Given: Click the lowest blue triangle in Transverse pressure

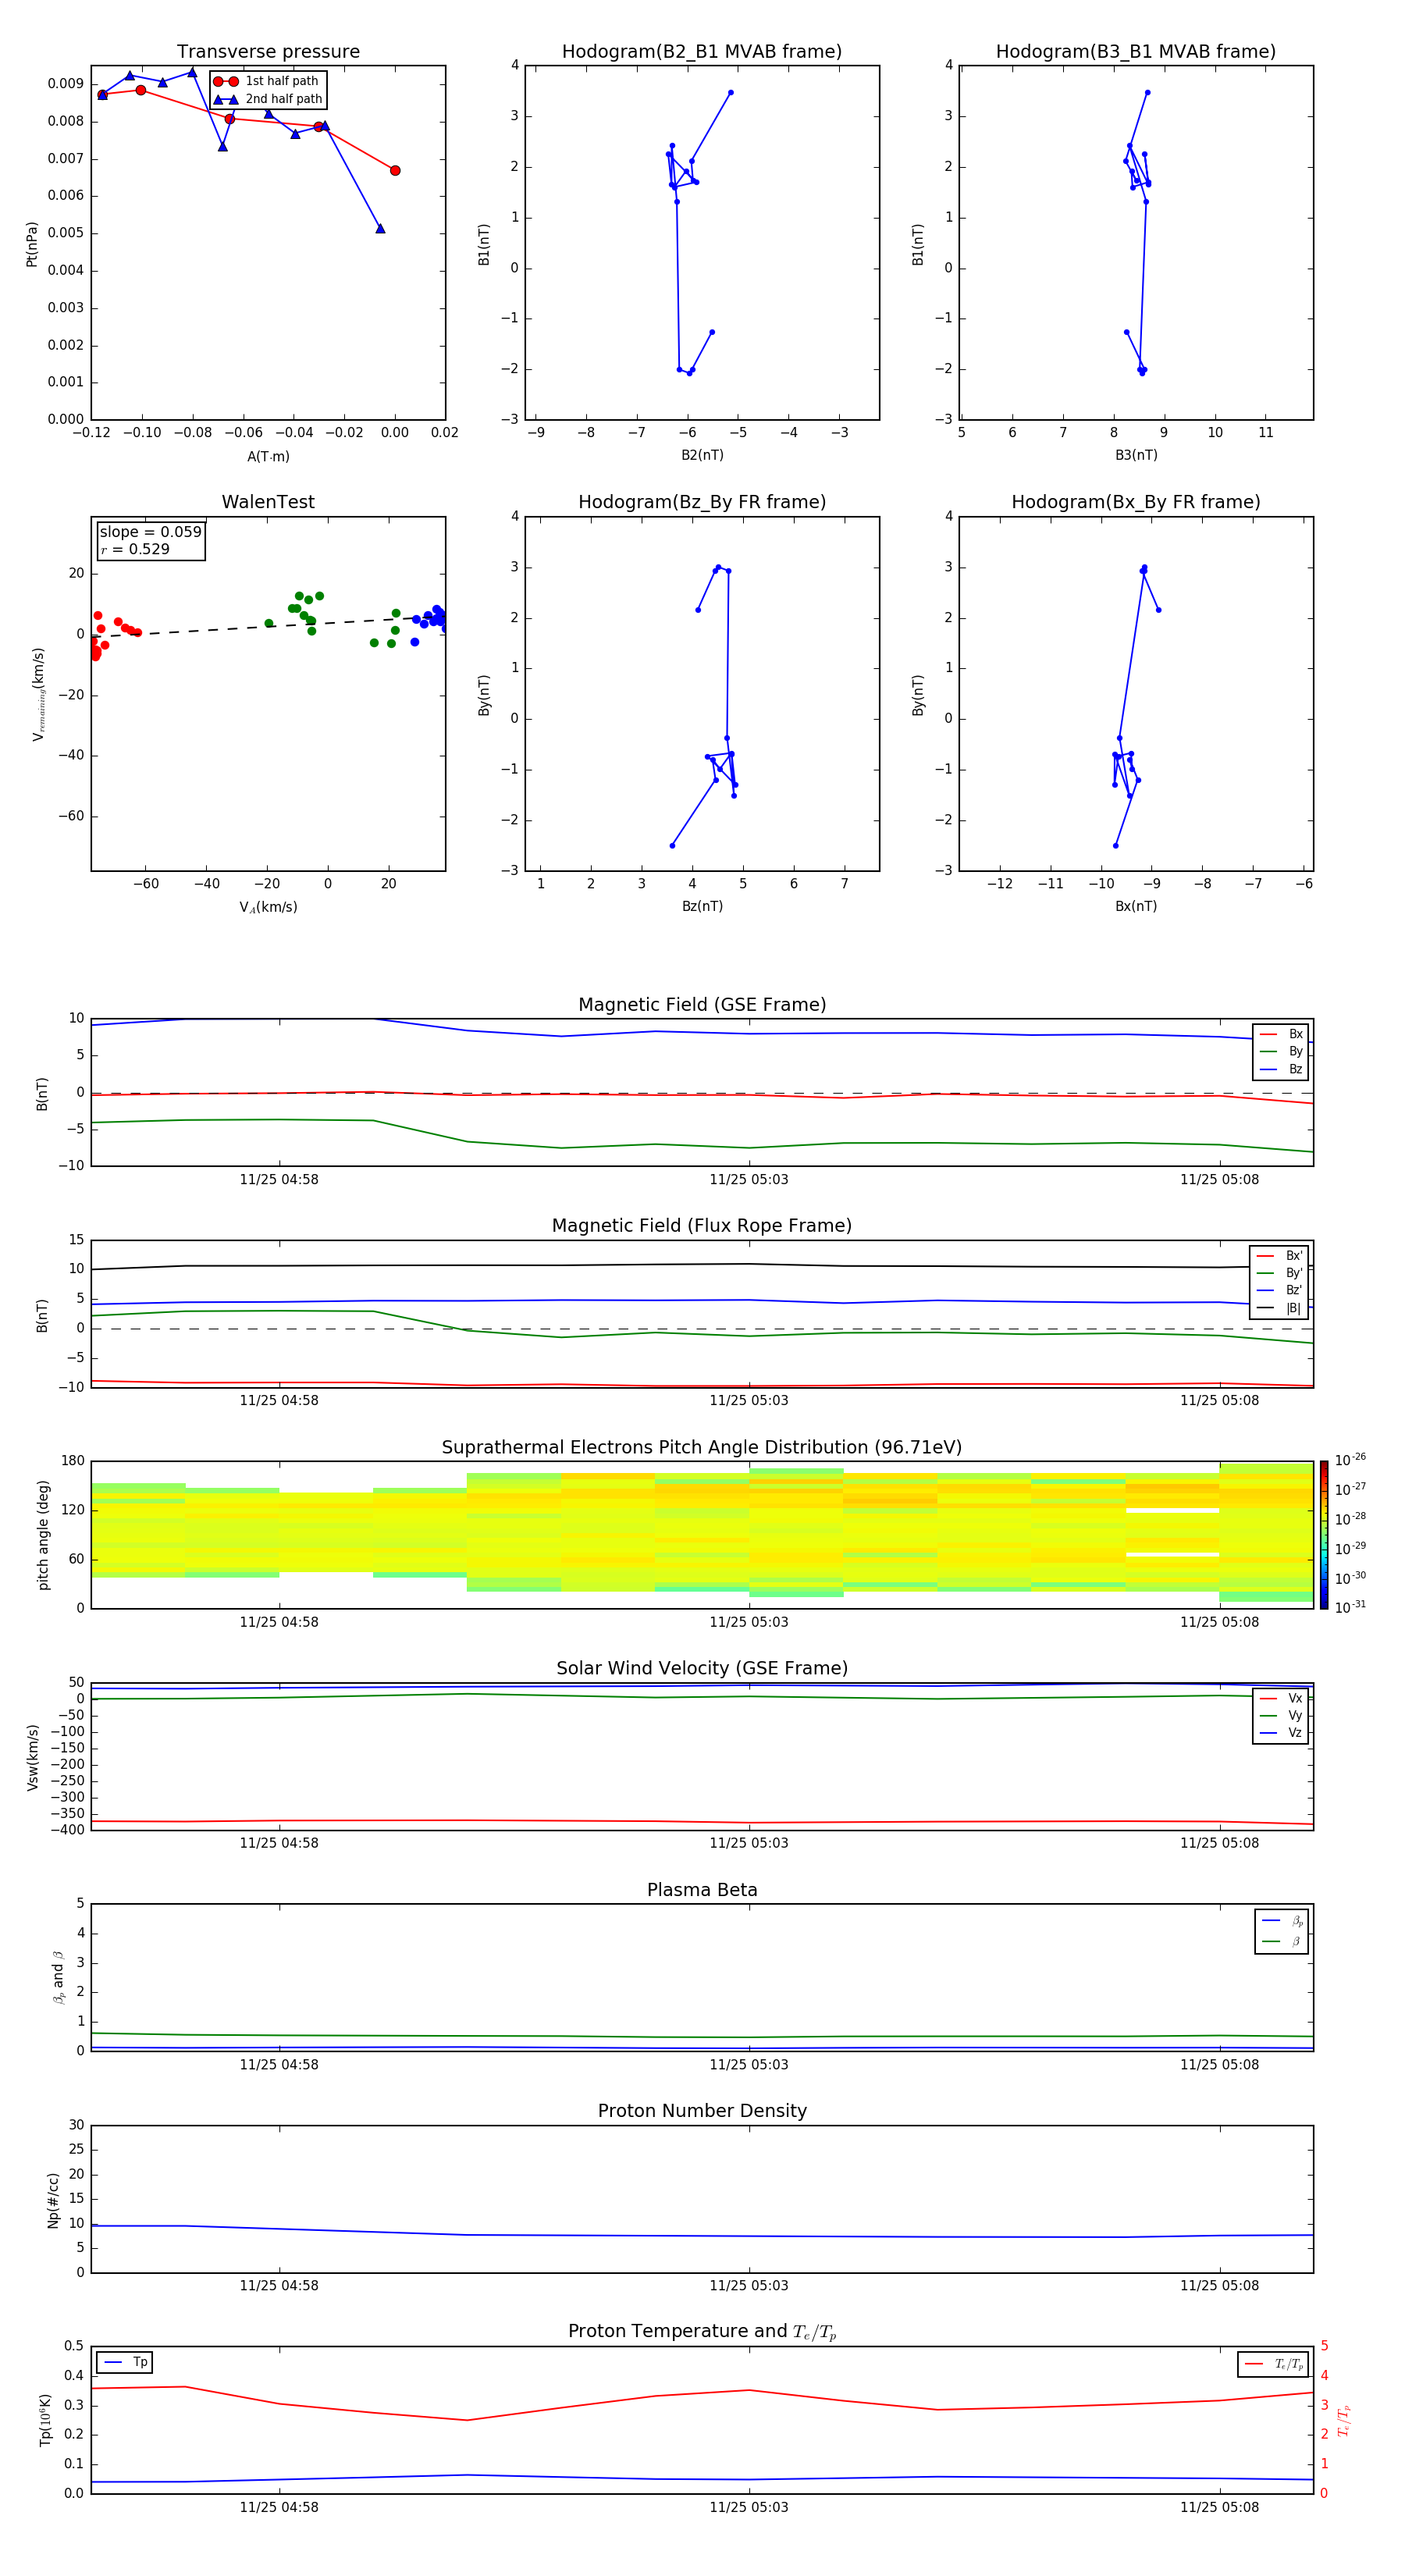Looking at the screenshot, I should (380, 229).
